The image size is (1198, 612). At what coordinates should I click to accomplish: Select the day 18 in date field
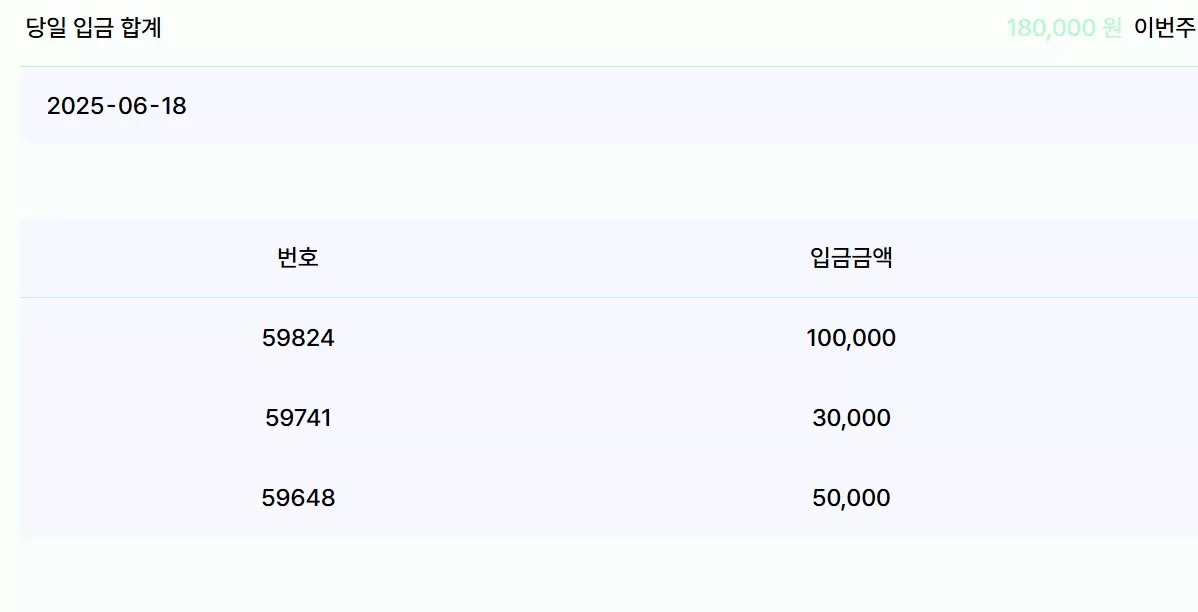(173, 105)
